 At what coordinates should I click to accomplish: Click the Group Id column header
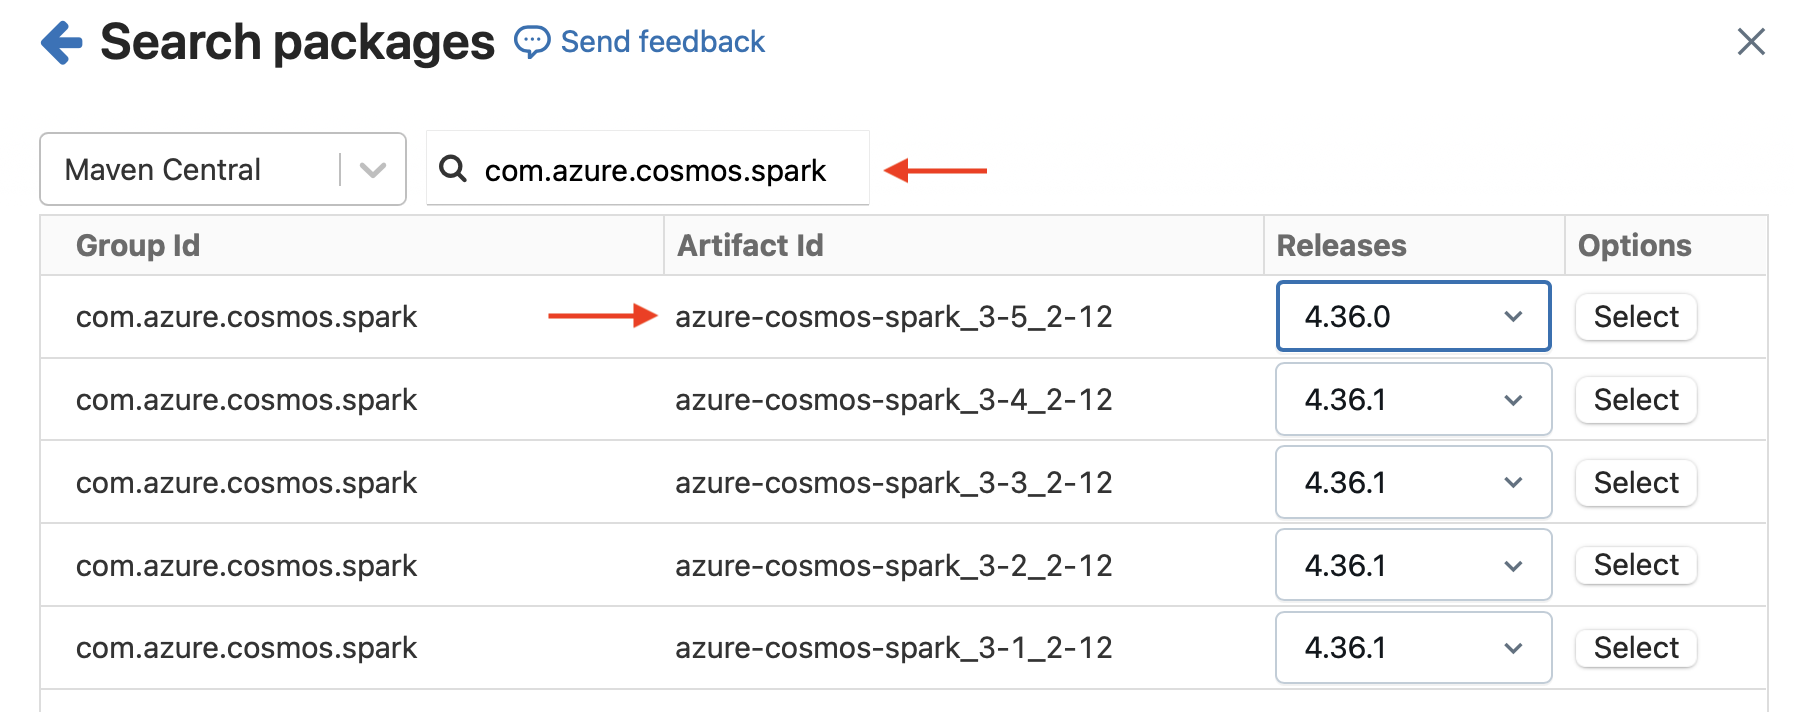point(138,246)
